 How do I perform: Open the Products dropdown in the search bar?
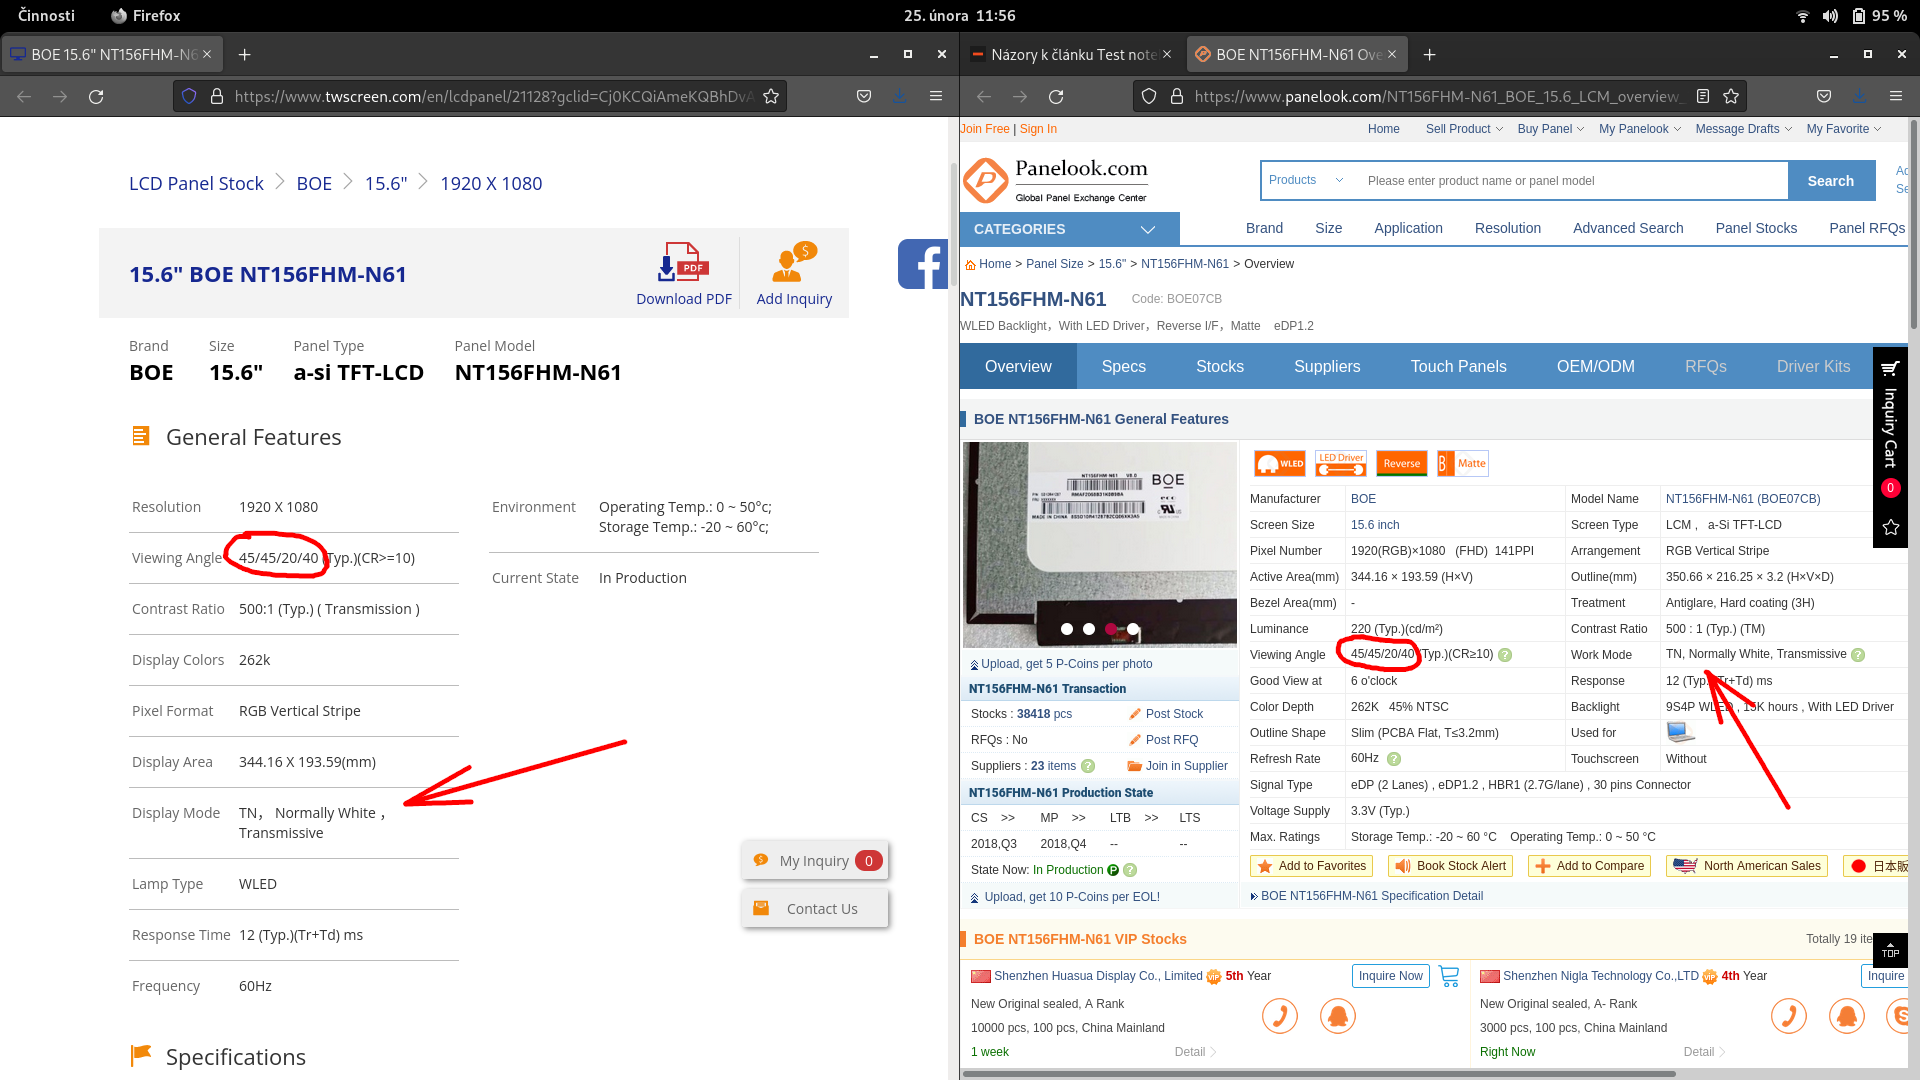point(1303,180)
